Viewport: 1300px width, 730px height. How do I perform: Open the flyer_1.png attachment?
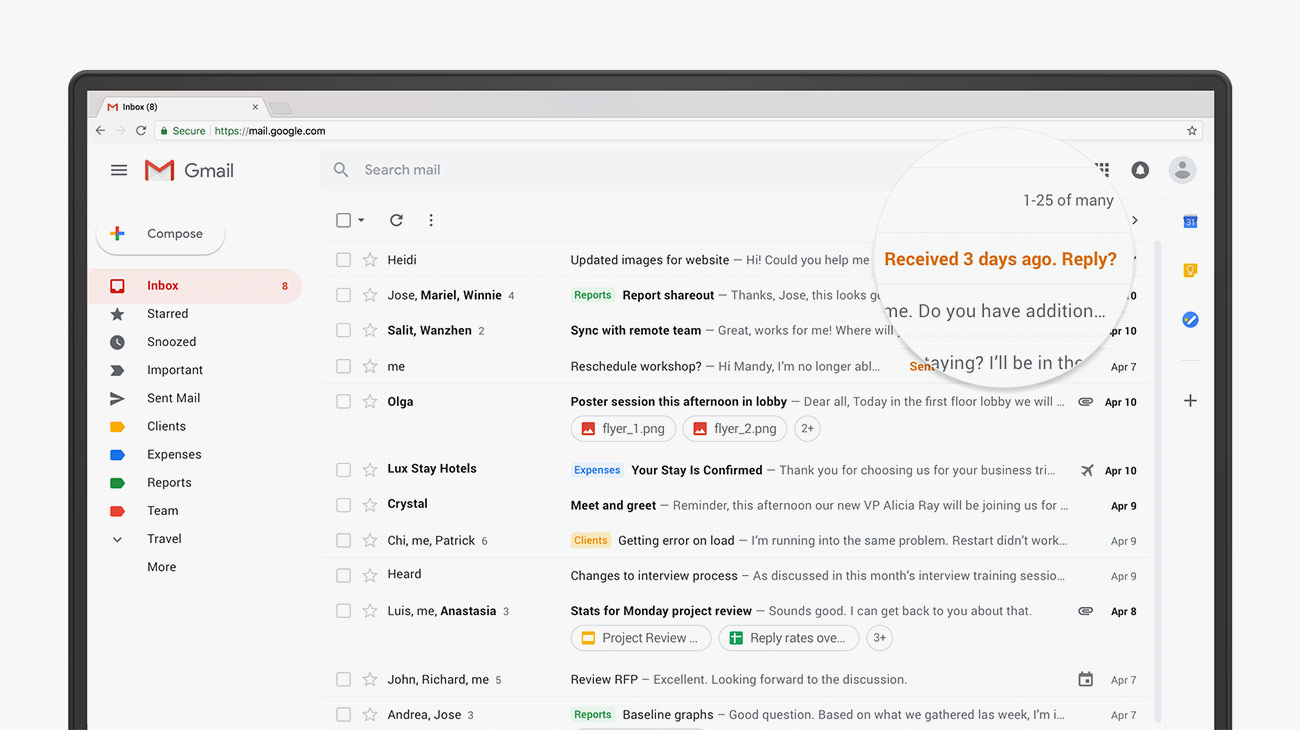click(x=623, y=429)
